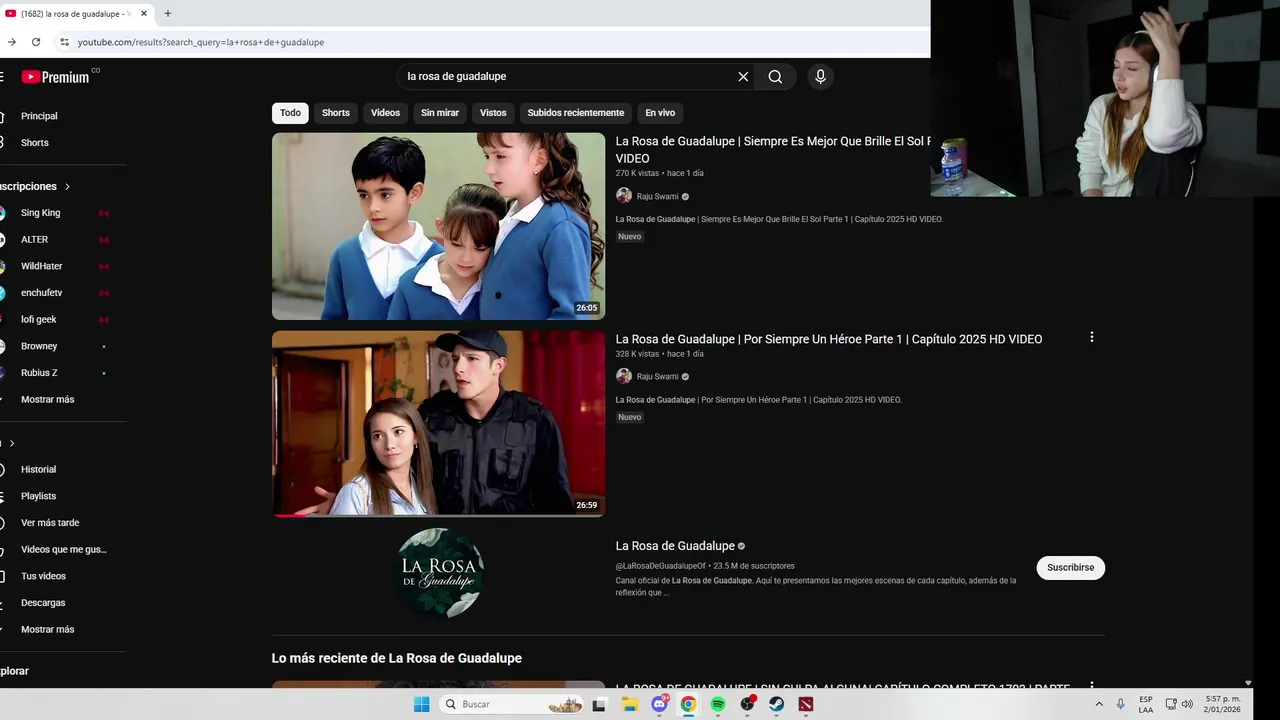Click the magnifier search button
Viewport: 1280px width, 720px height.
tap(775, 77)
